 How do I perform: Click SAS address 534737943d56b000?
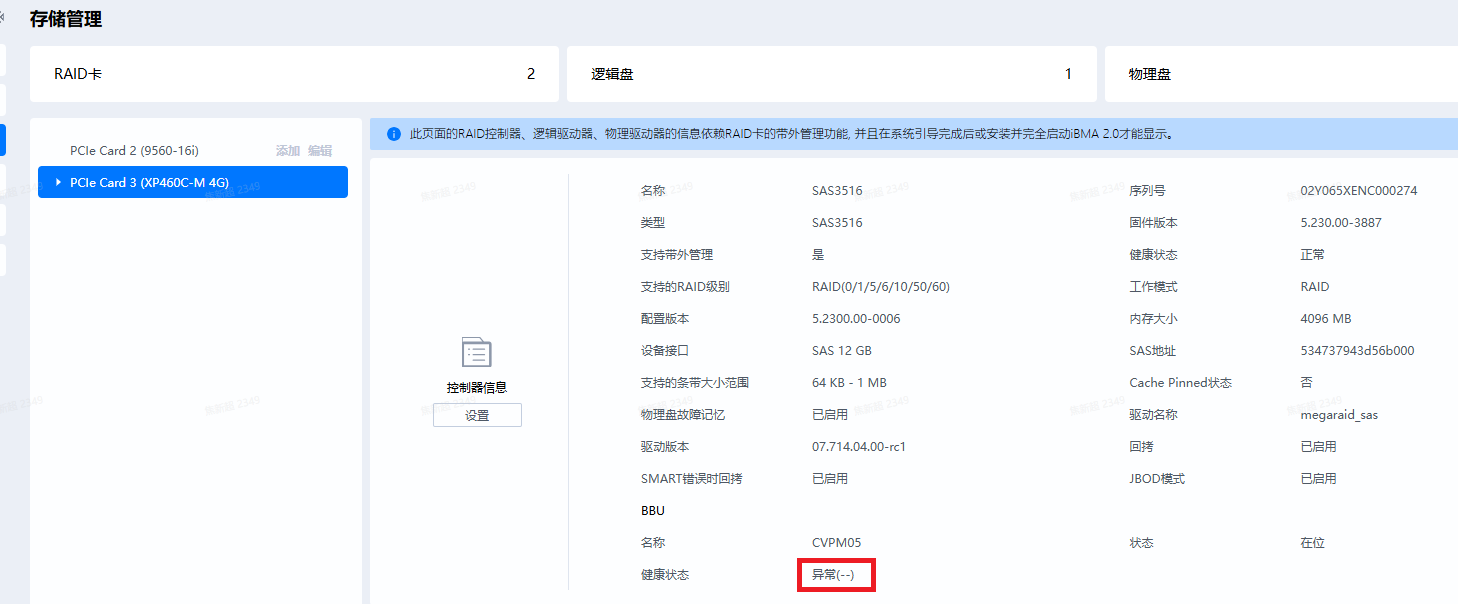[x=1356, y=351]
